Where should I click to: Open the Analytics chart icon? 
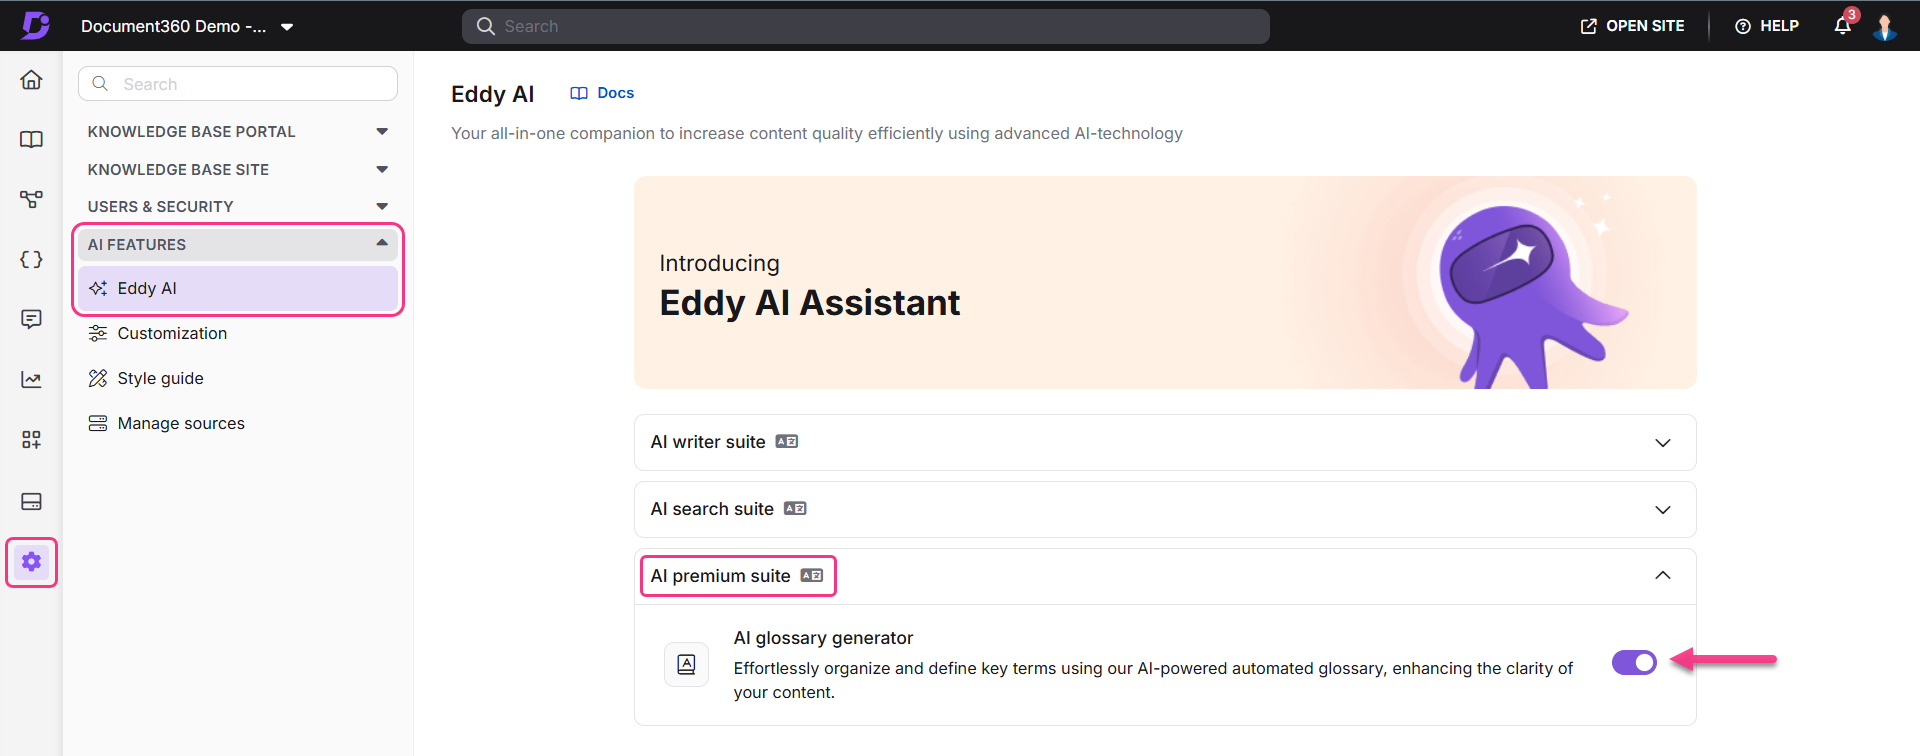tap(31, 380)
